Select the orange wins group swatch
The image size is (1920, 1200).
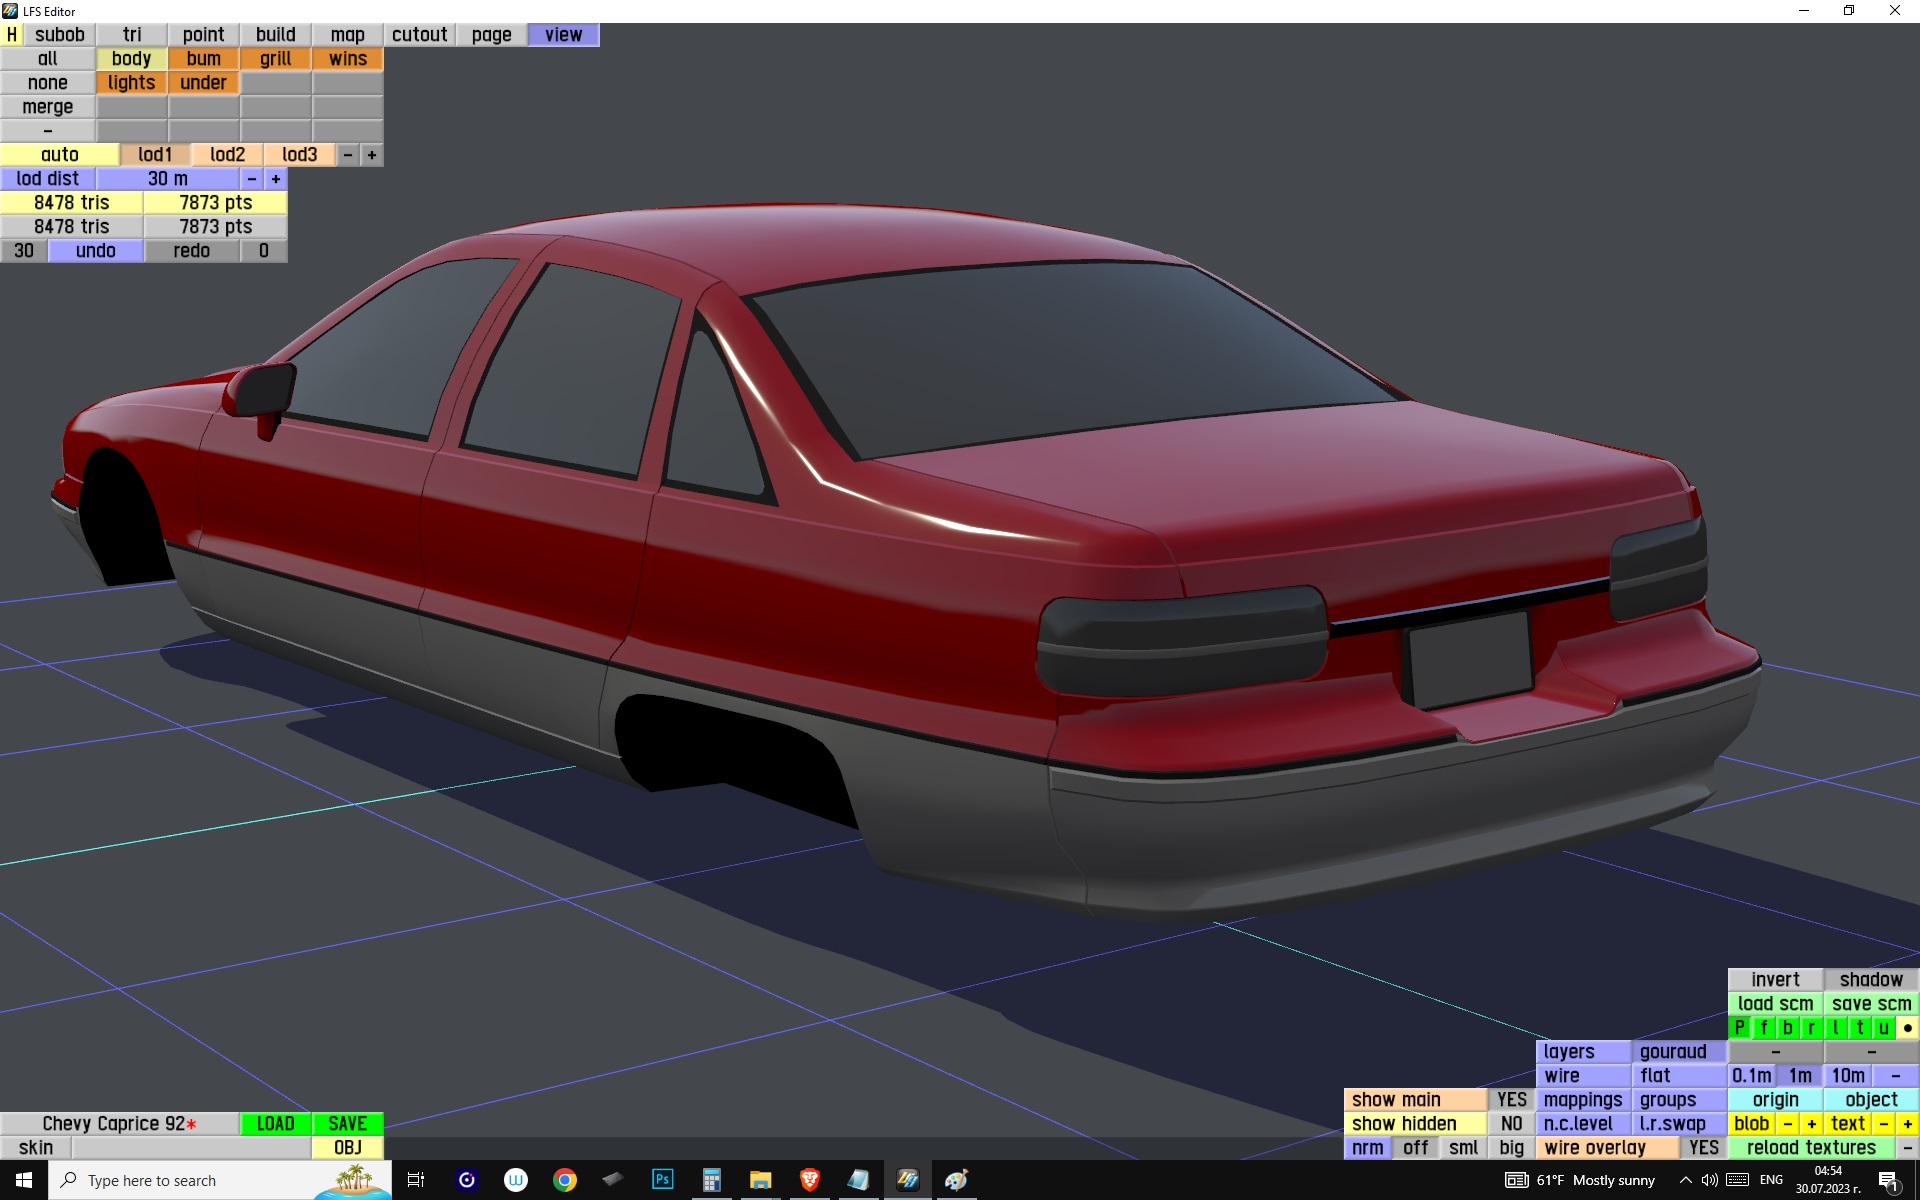coord(347,59)
